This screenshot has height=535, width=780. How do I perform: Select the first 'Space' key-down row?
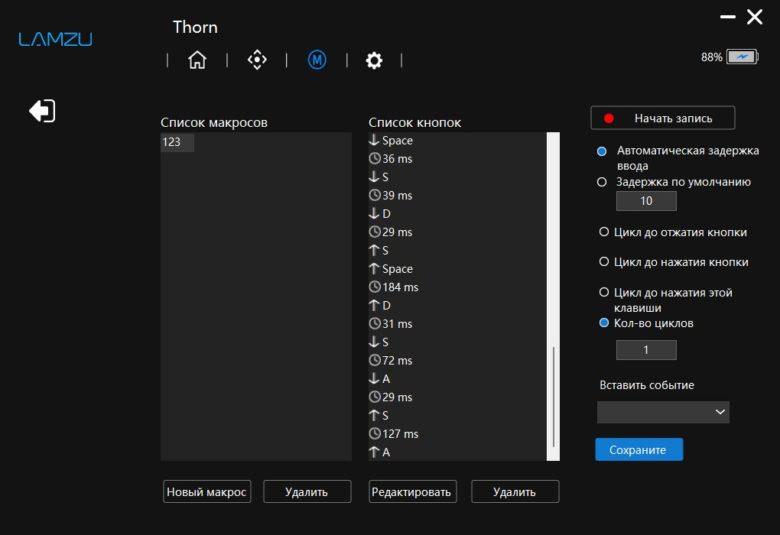(x=457, y=140)
